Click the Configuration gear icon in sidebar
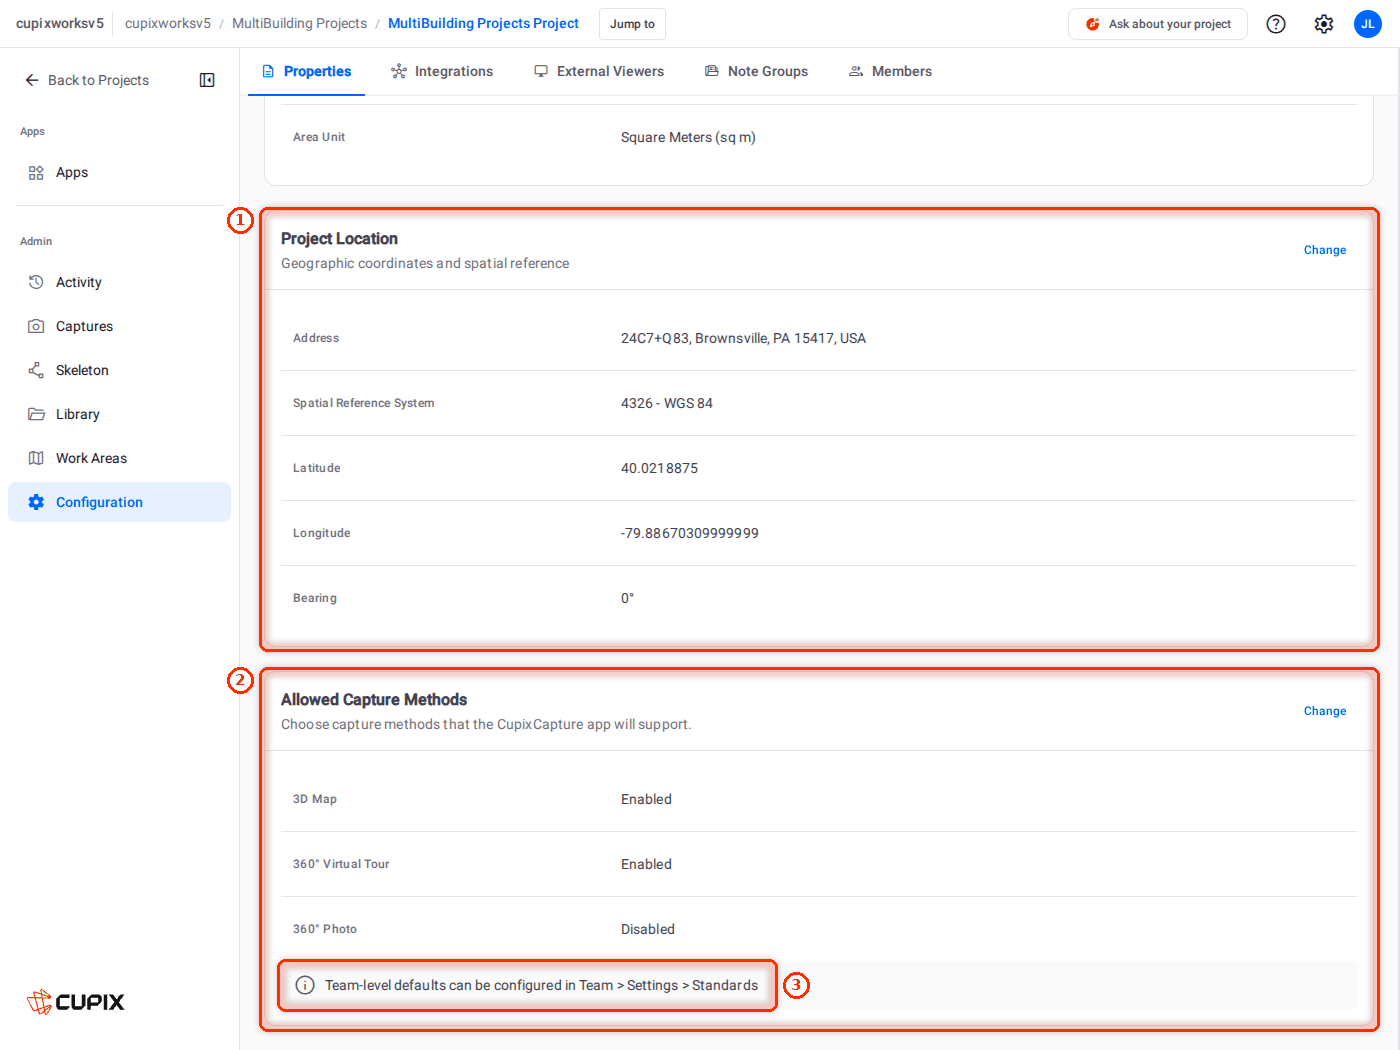The image size is (1400, 1050). point(36,502)
